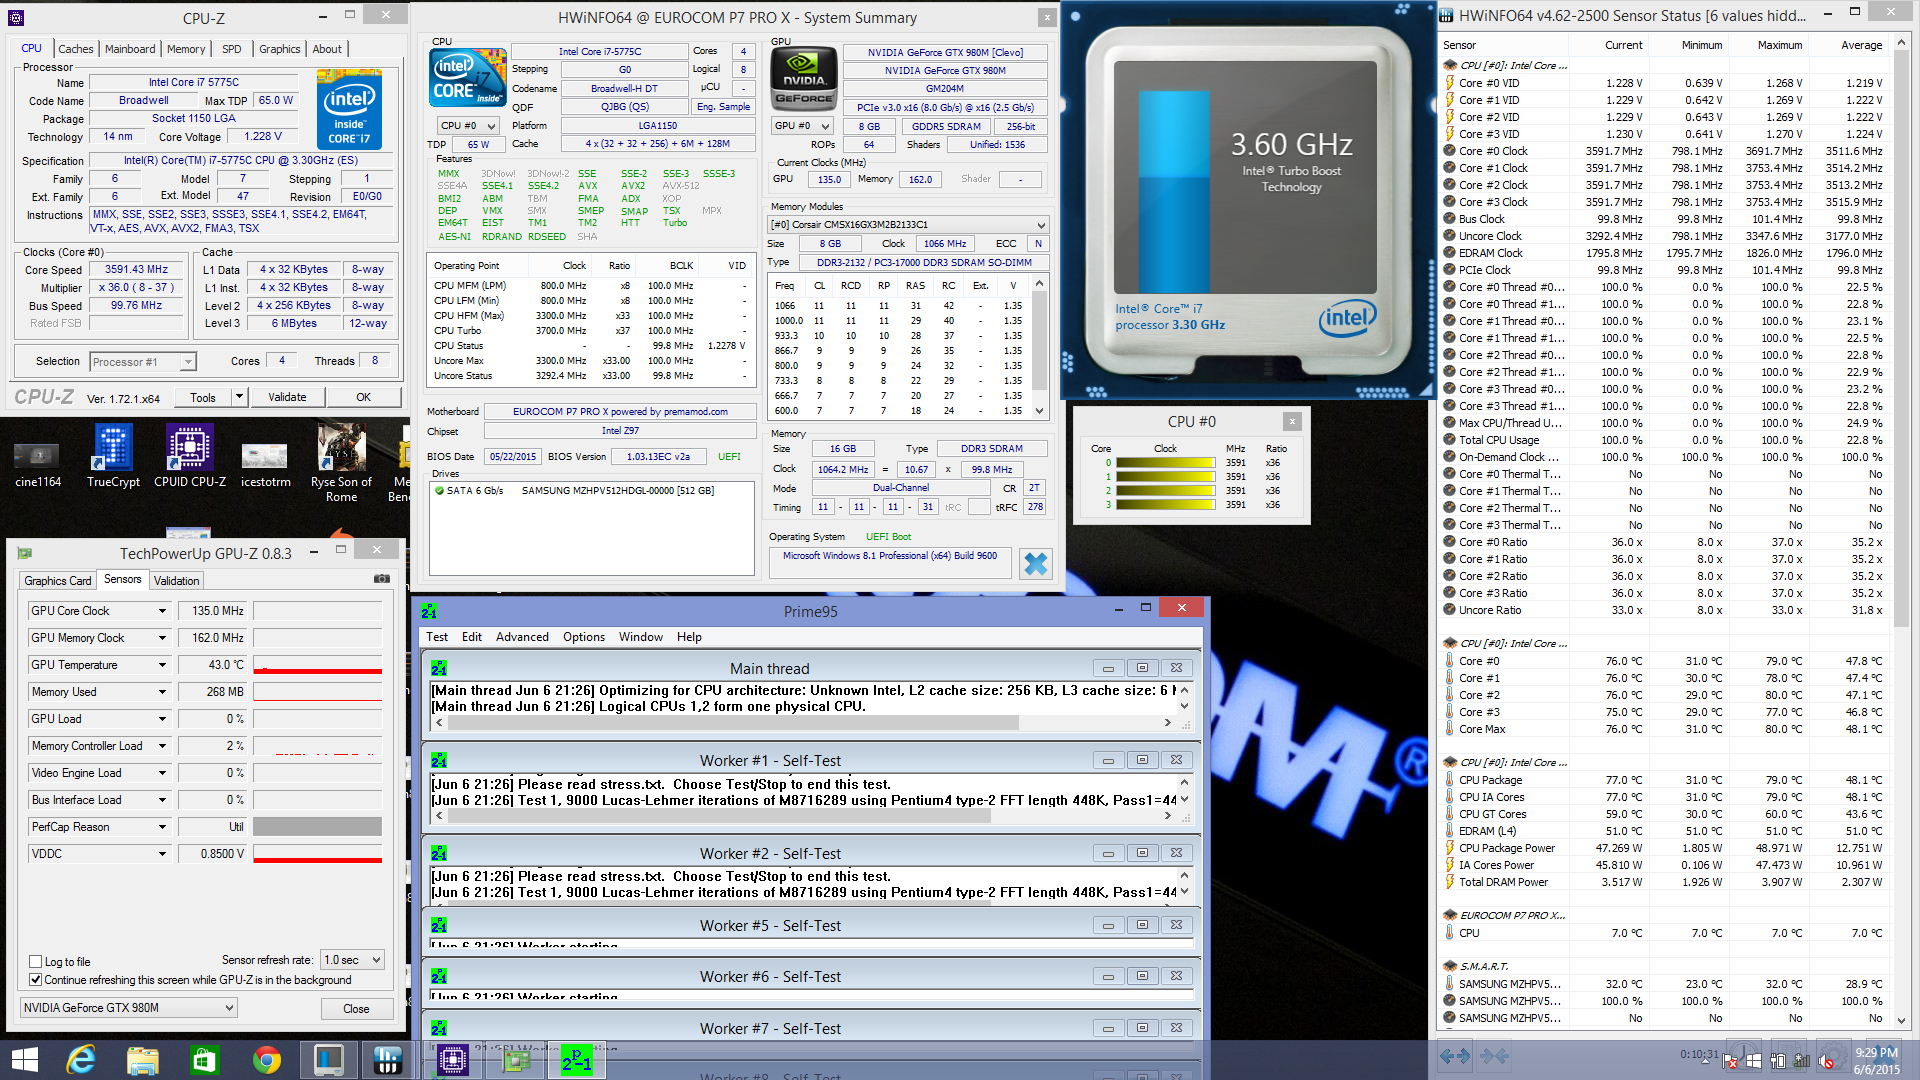Screen dimensions: 1920x1080
Task: Open the VDDC sensor dropdown
Action: [162, 854]
